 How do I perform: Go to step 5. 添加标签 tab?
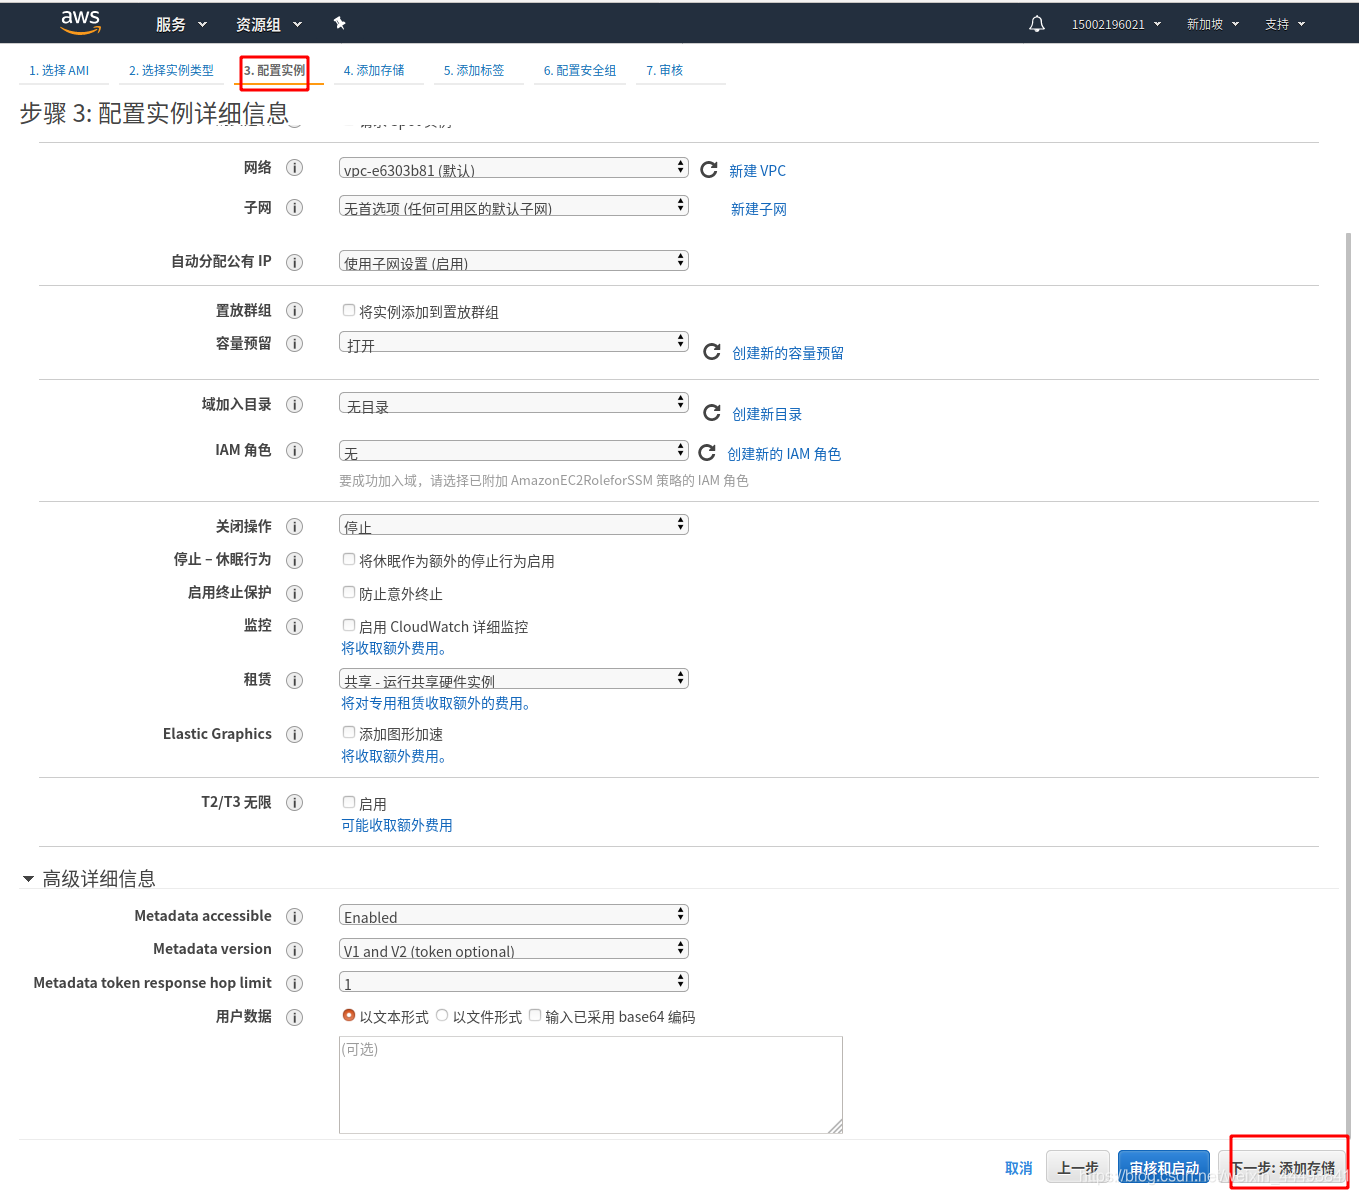click(x=474, y=71)
